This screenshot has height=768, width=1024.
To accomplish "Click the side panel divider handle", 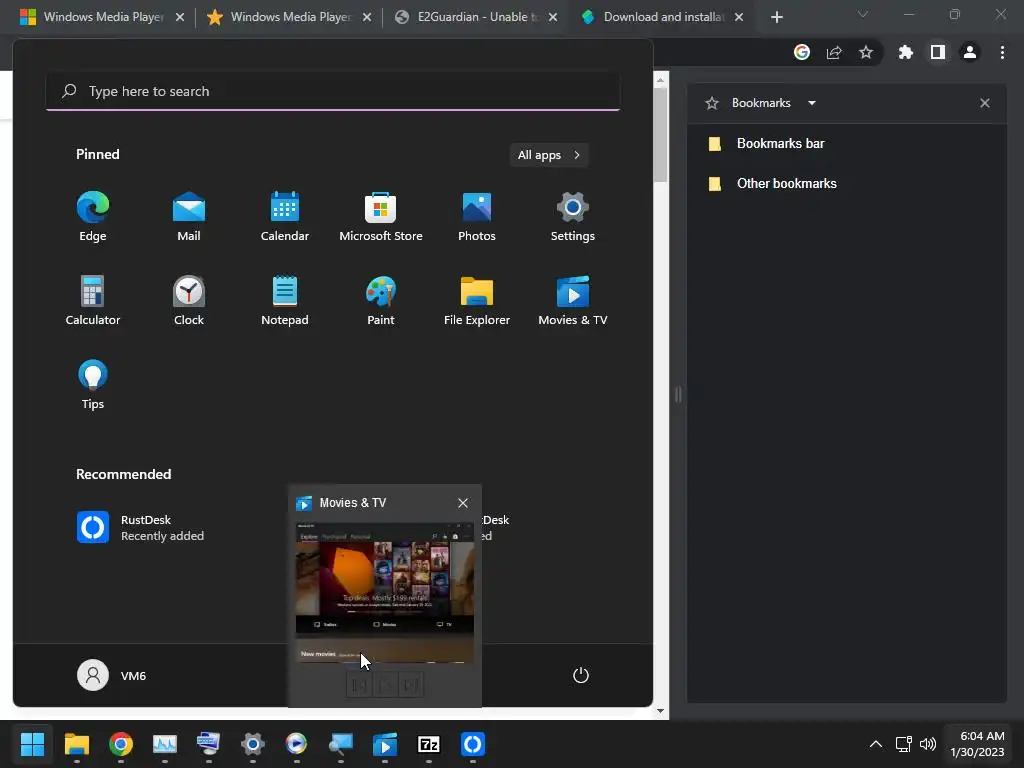I will tap(678, 394).
